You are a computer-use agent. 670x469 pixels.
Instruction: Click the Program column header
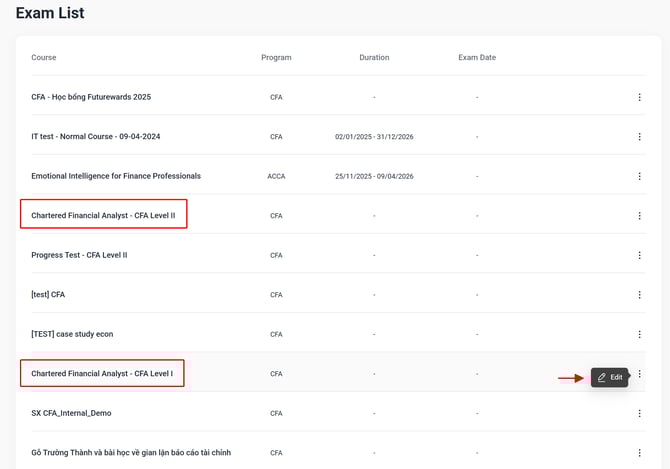pos(276,58)
